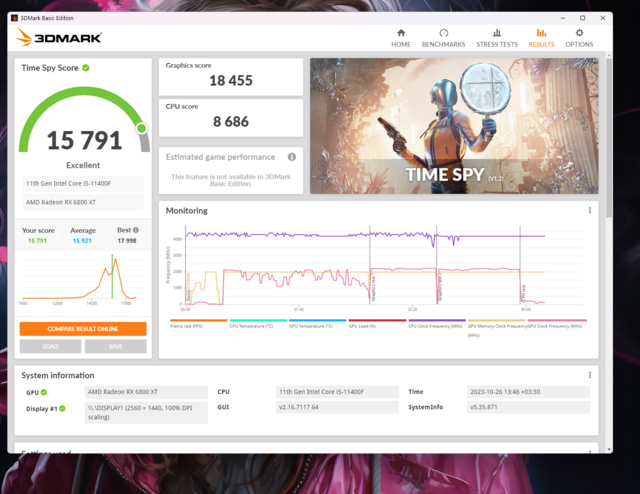Go to the Home tab icon
The height and width of the screenshot is (494, 640).
401,38
